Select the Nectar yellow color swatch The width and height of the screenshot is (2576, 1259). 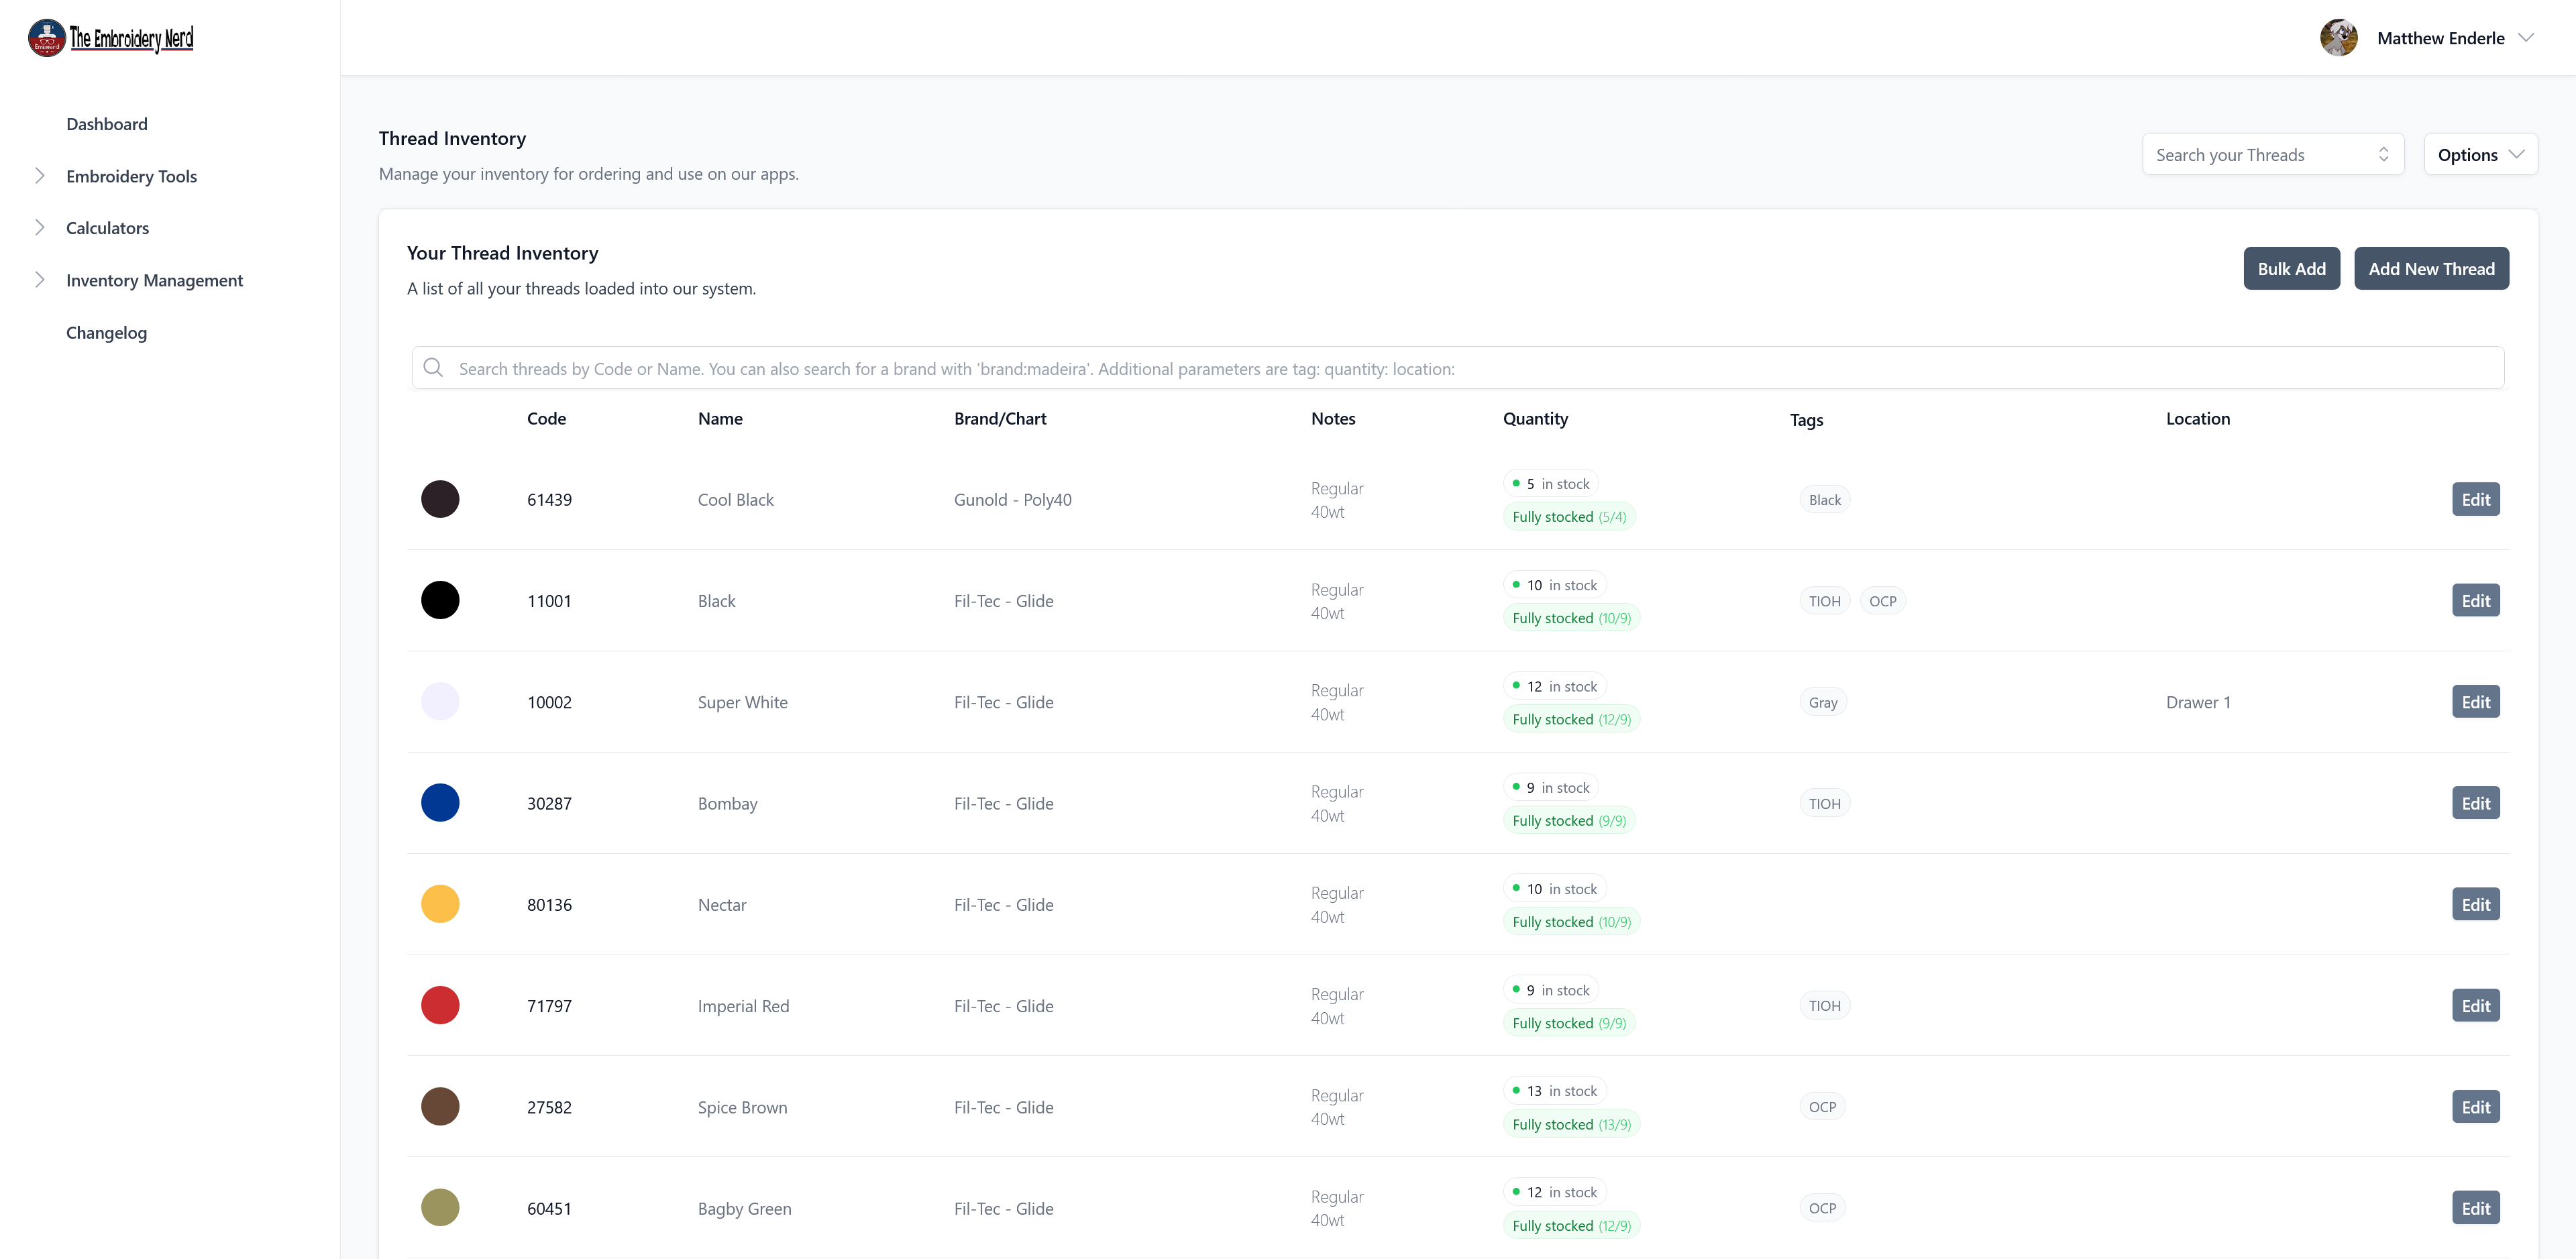[x=440, y=904]
